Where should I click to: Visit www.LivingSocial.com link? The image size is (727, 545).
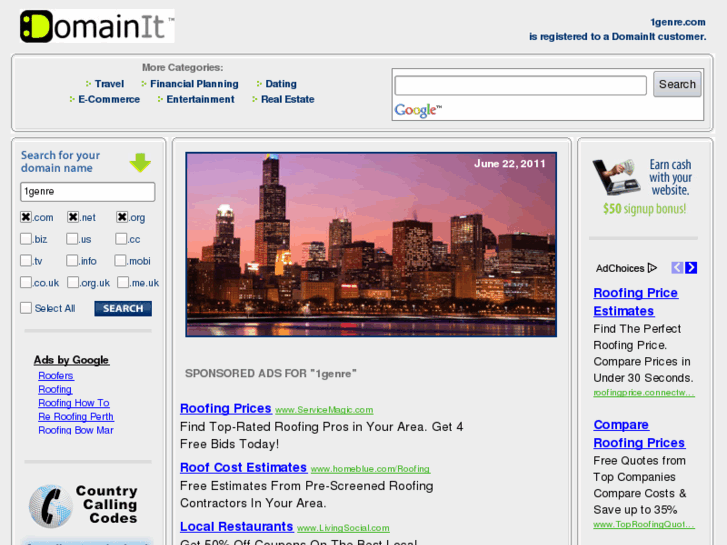point(343,528)
